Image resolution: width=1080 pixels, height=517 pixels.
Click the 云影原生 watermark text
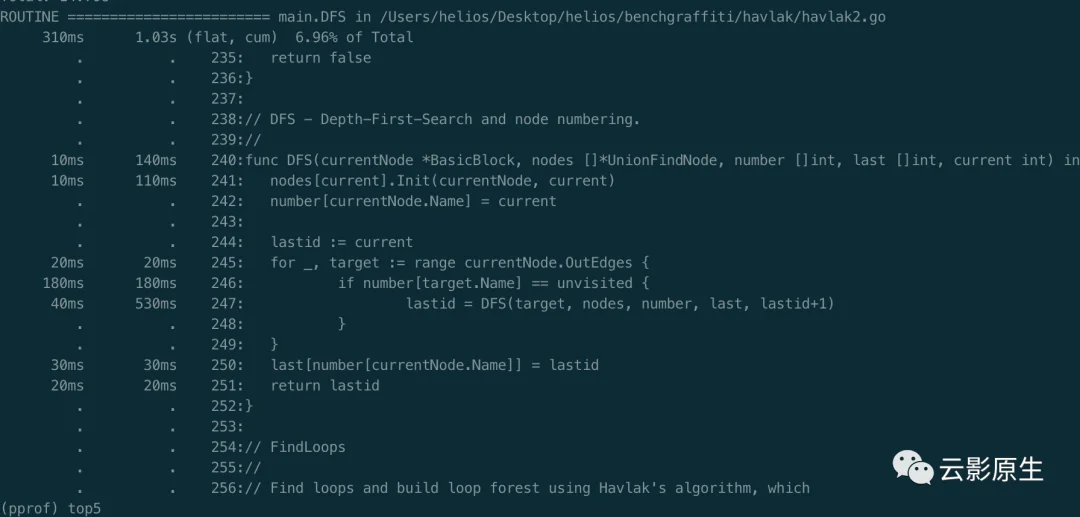tap(992, 469)
